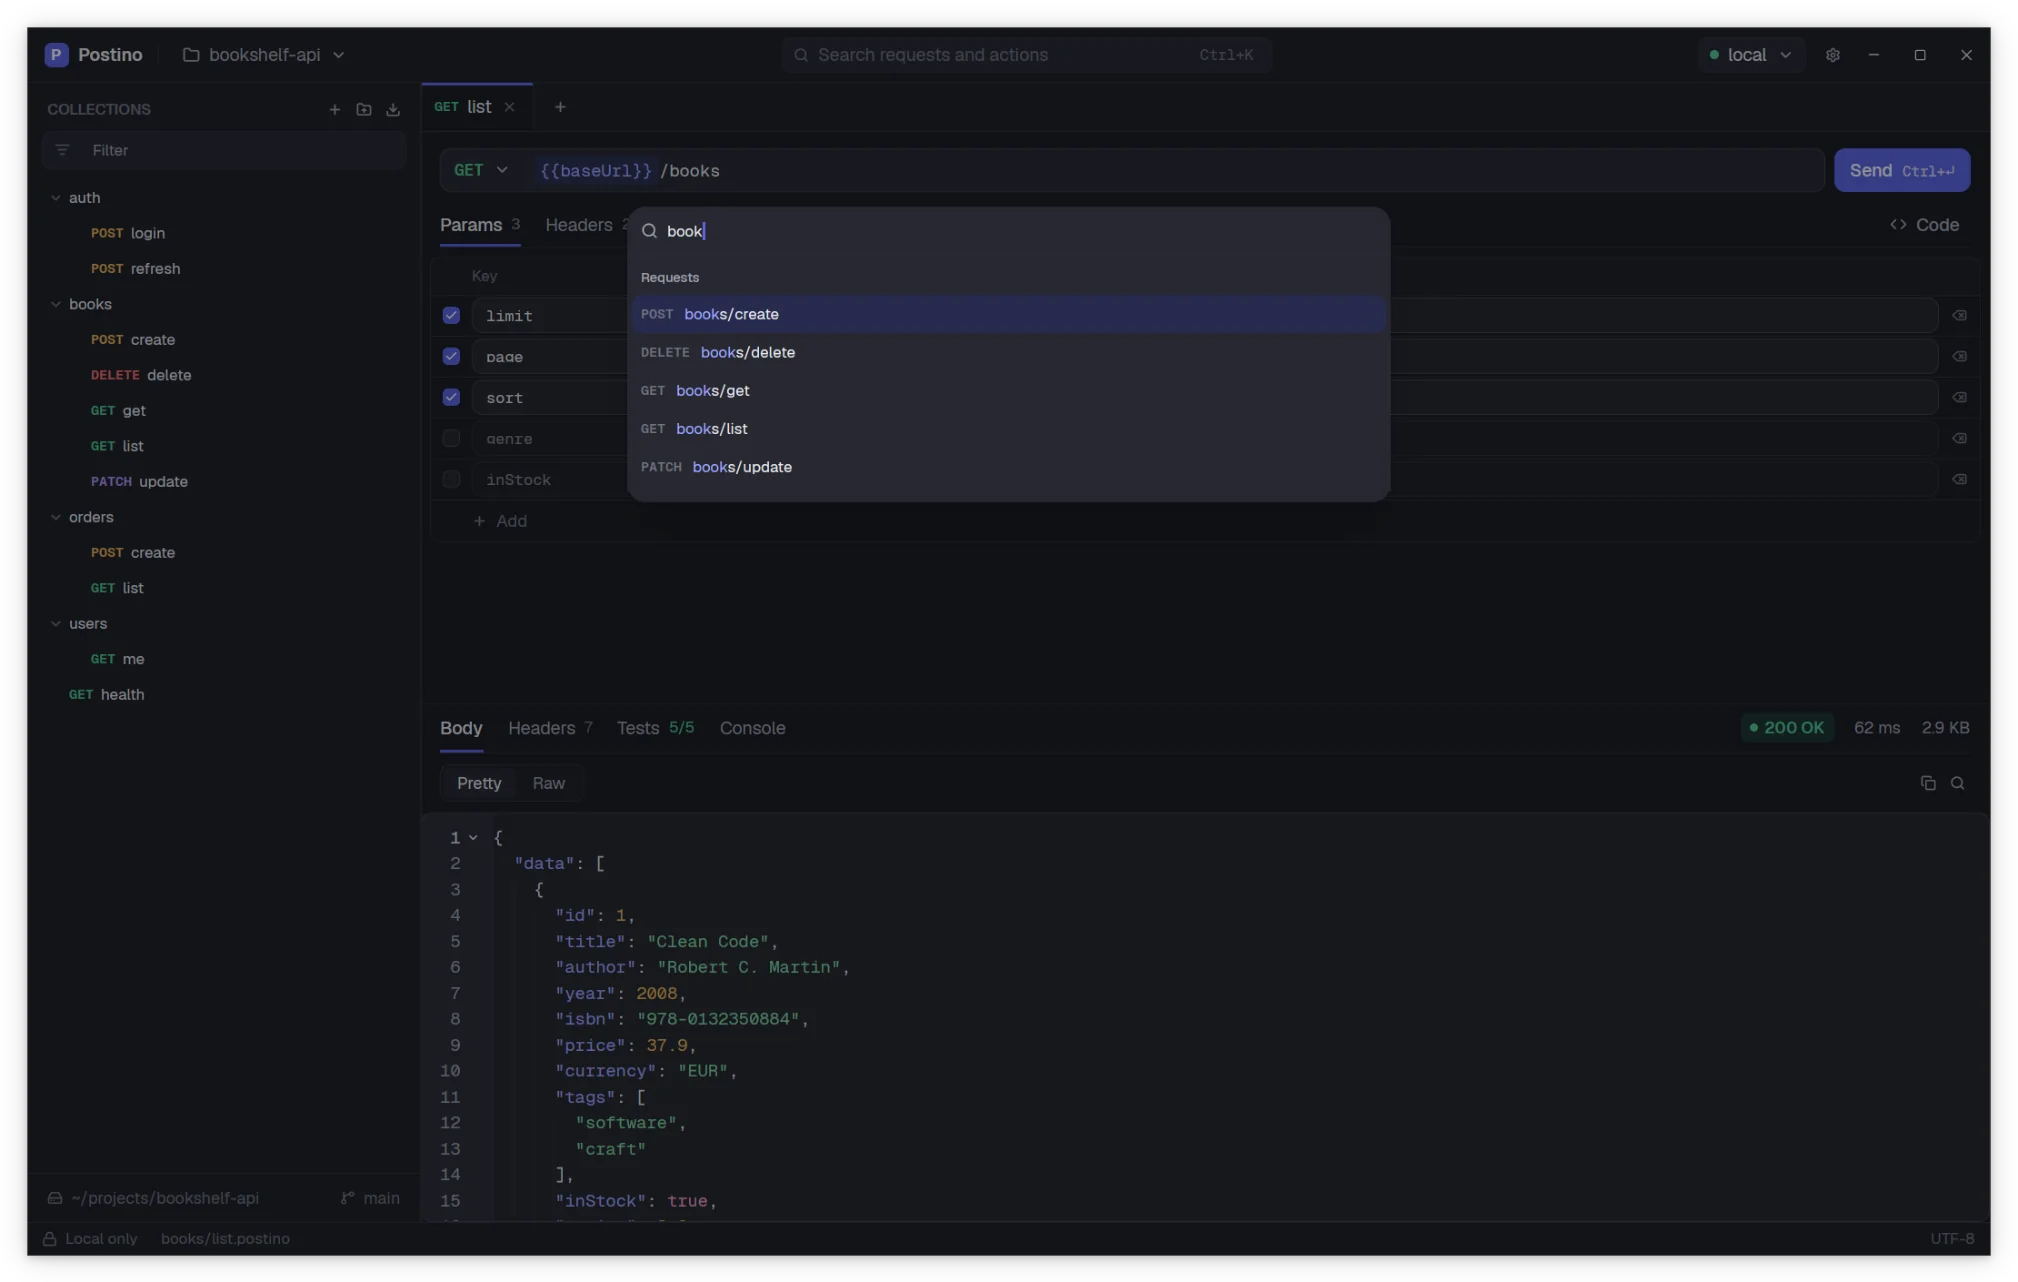Click the Local only lock indicator
This screenshot has height=1282, width=2018.
[x=91, y=1238]
